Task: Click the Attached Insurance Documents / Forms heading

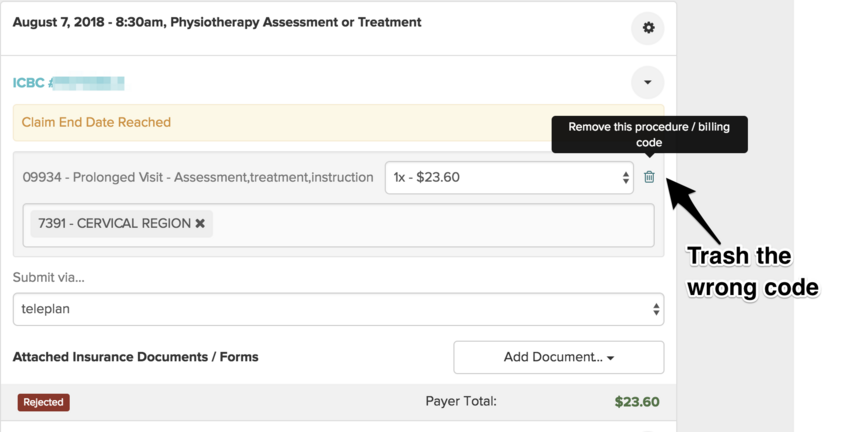Action: point(135,356)
